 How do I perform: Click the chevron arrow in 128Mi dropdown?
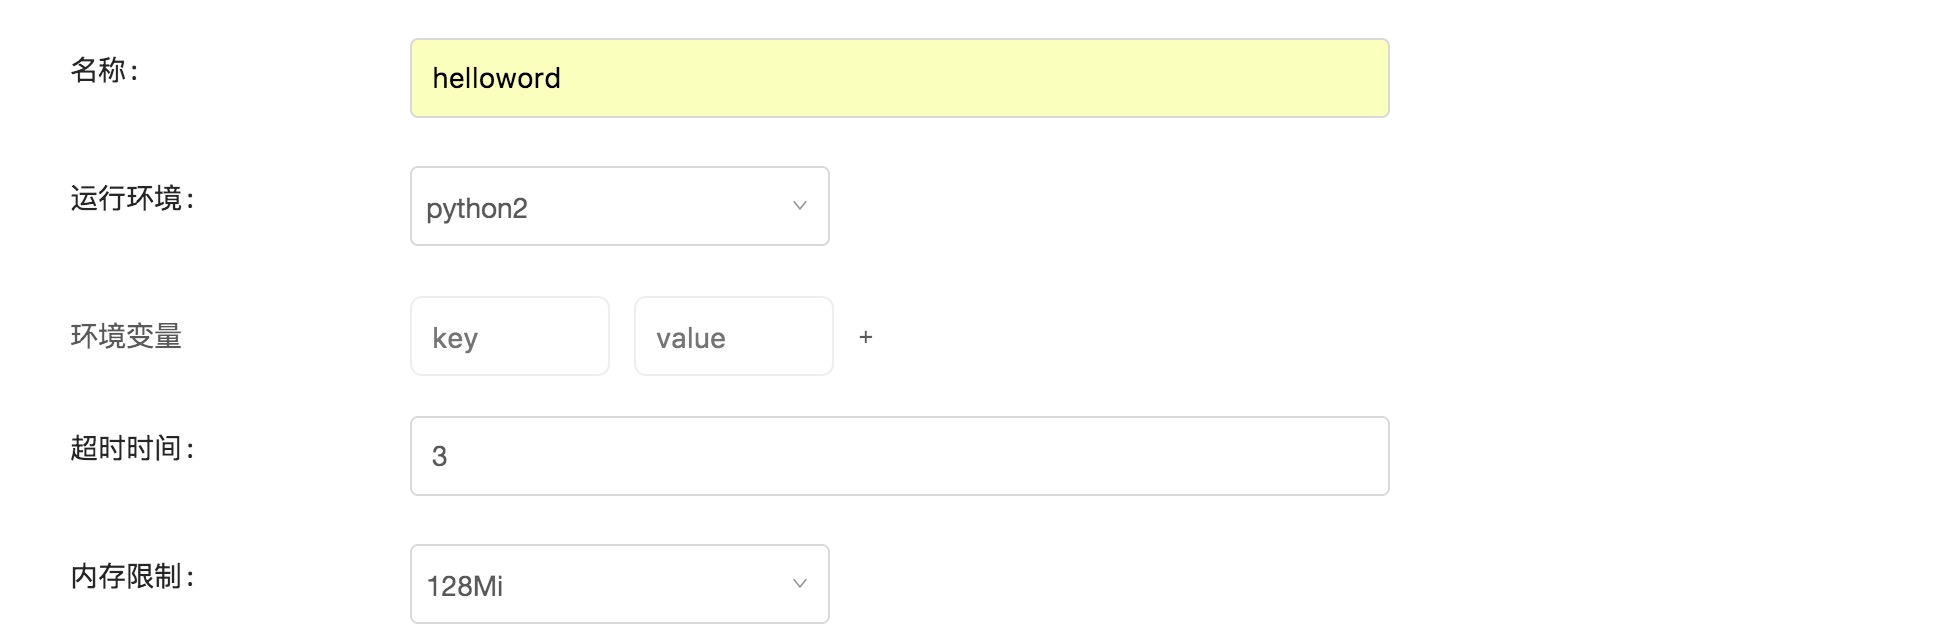[800, 584]
